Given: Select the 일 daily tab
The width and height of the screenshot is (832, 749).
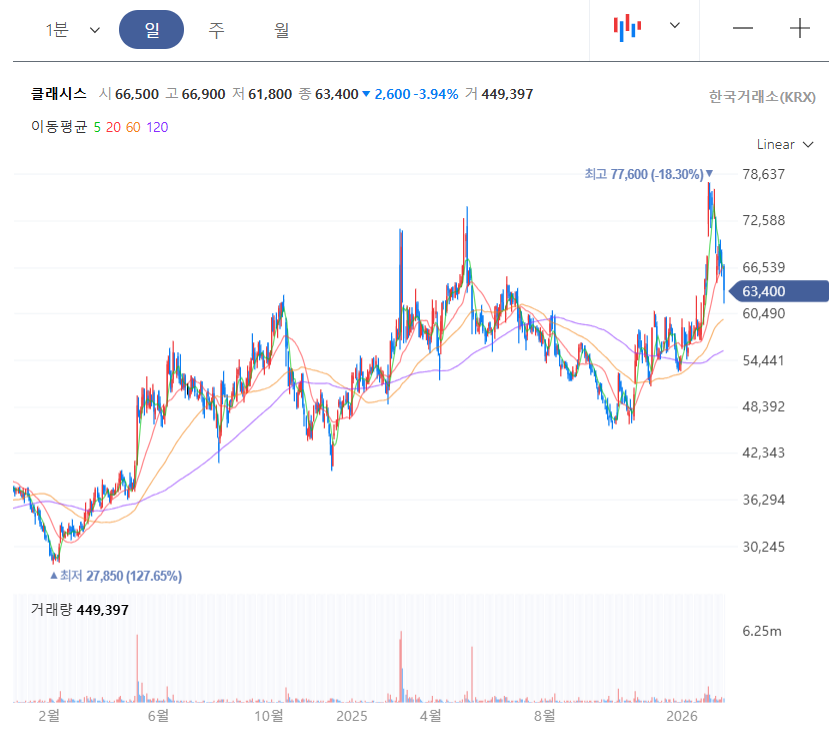Looking at the screenshot, I should [x=151, y=30].
